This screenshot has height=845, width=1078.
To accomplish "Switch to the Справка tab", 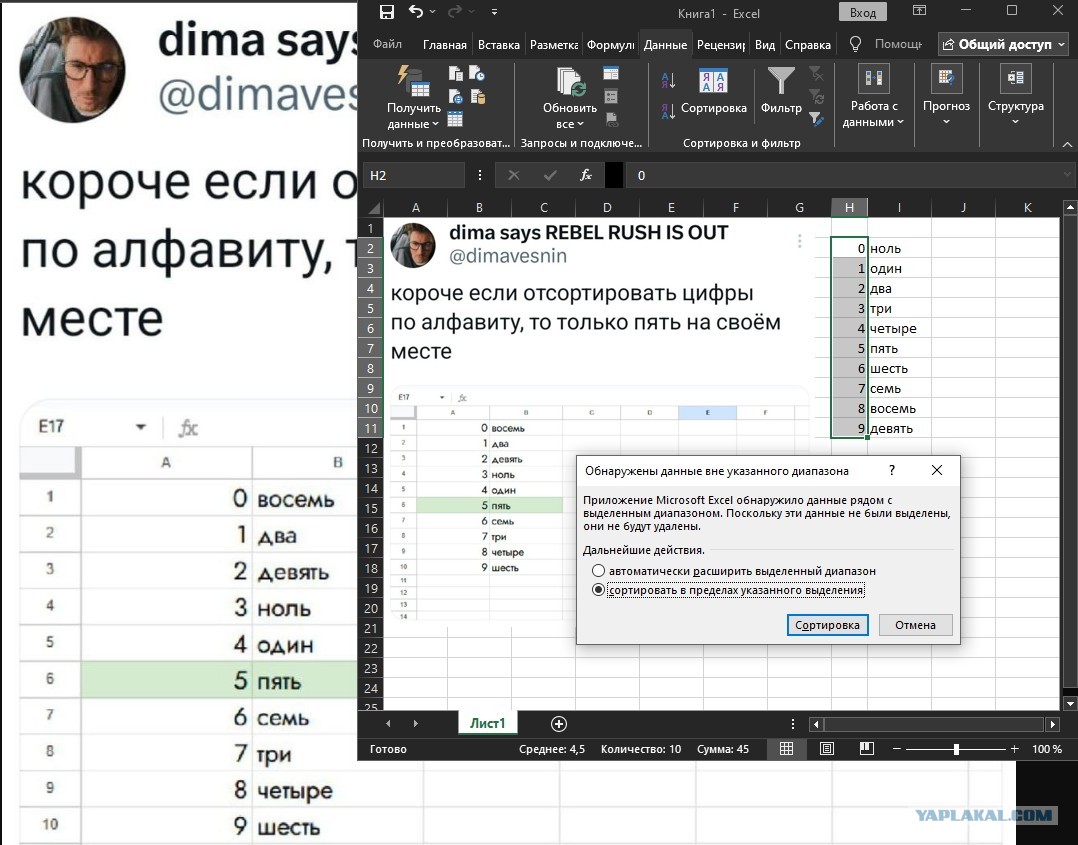I will coord(808,45).
